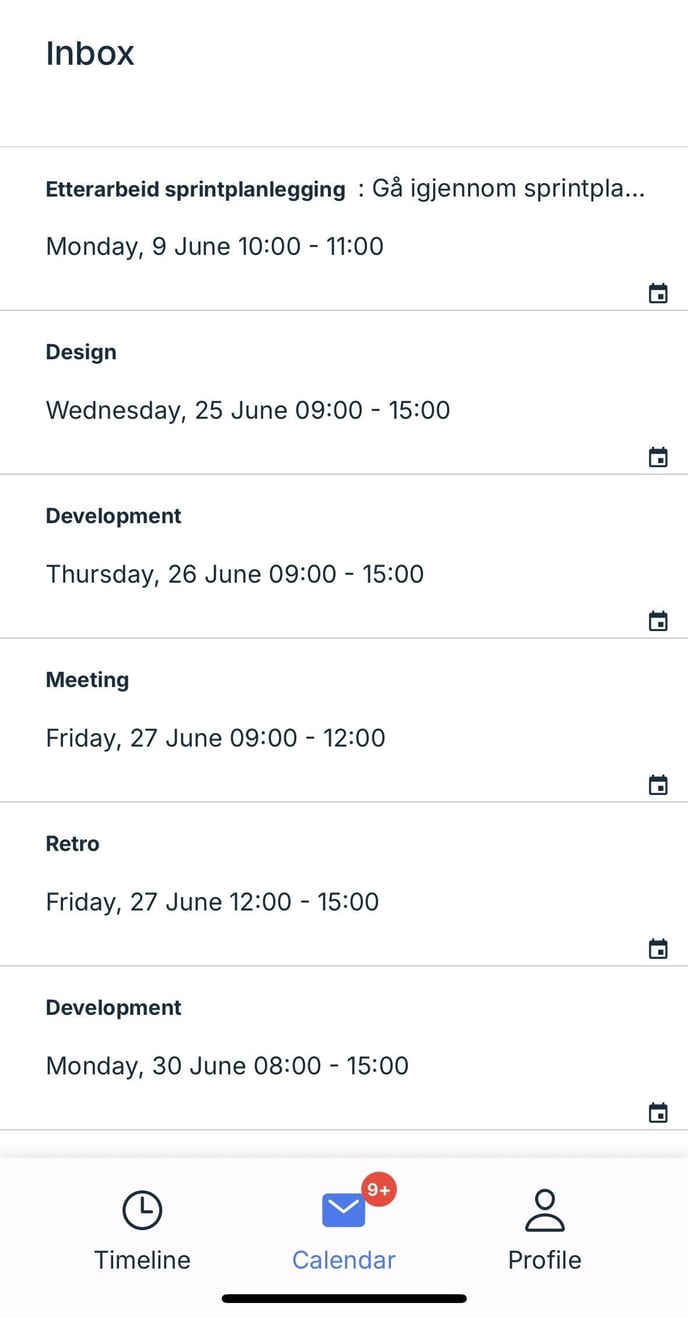Switch to the Timeline tab label
This screenshot has width=688, height=1317.
142,1260
